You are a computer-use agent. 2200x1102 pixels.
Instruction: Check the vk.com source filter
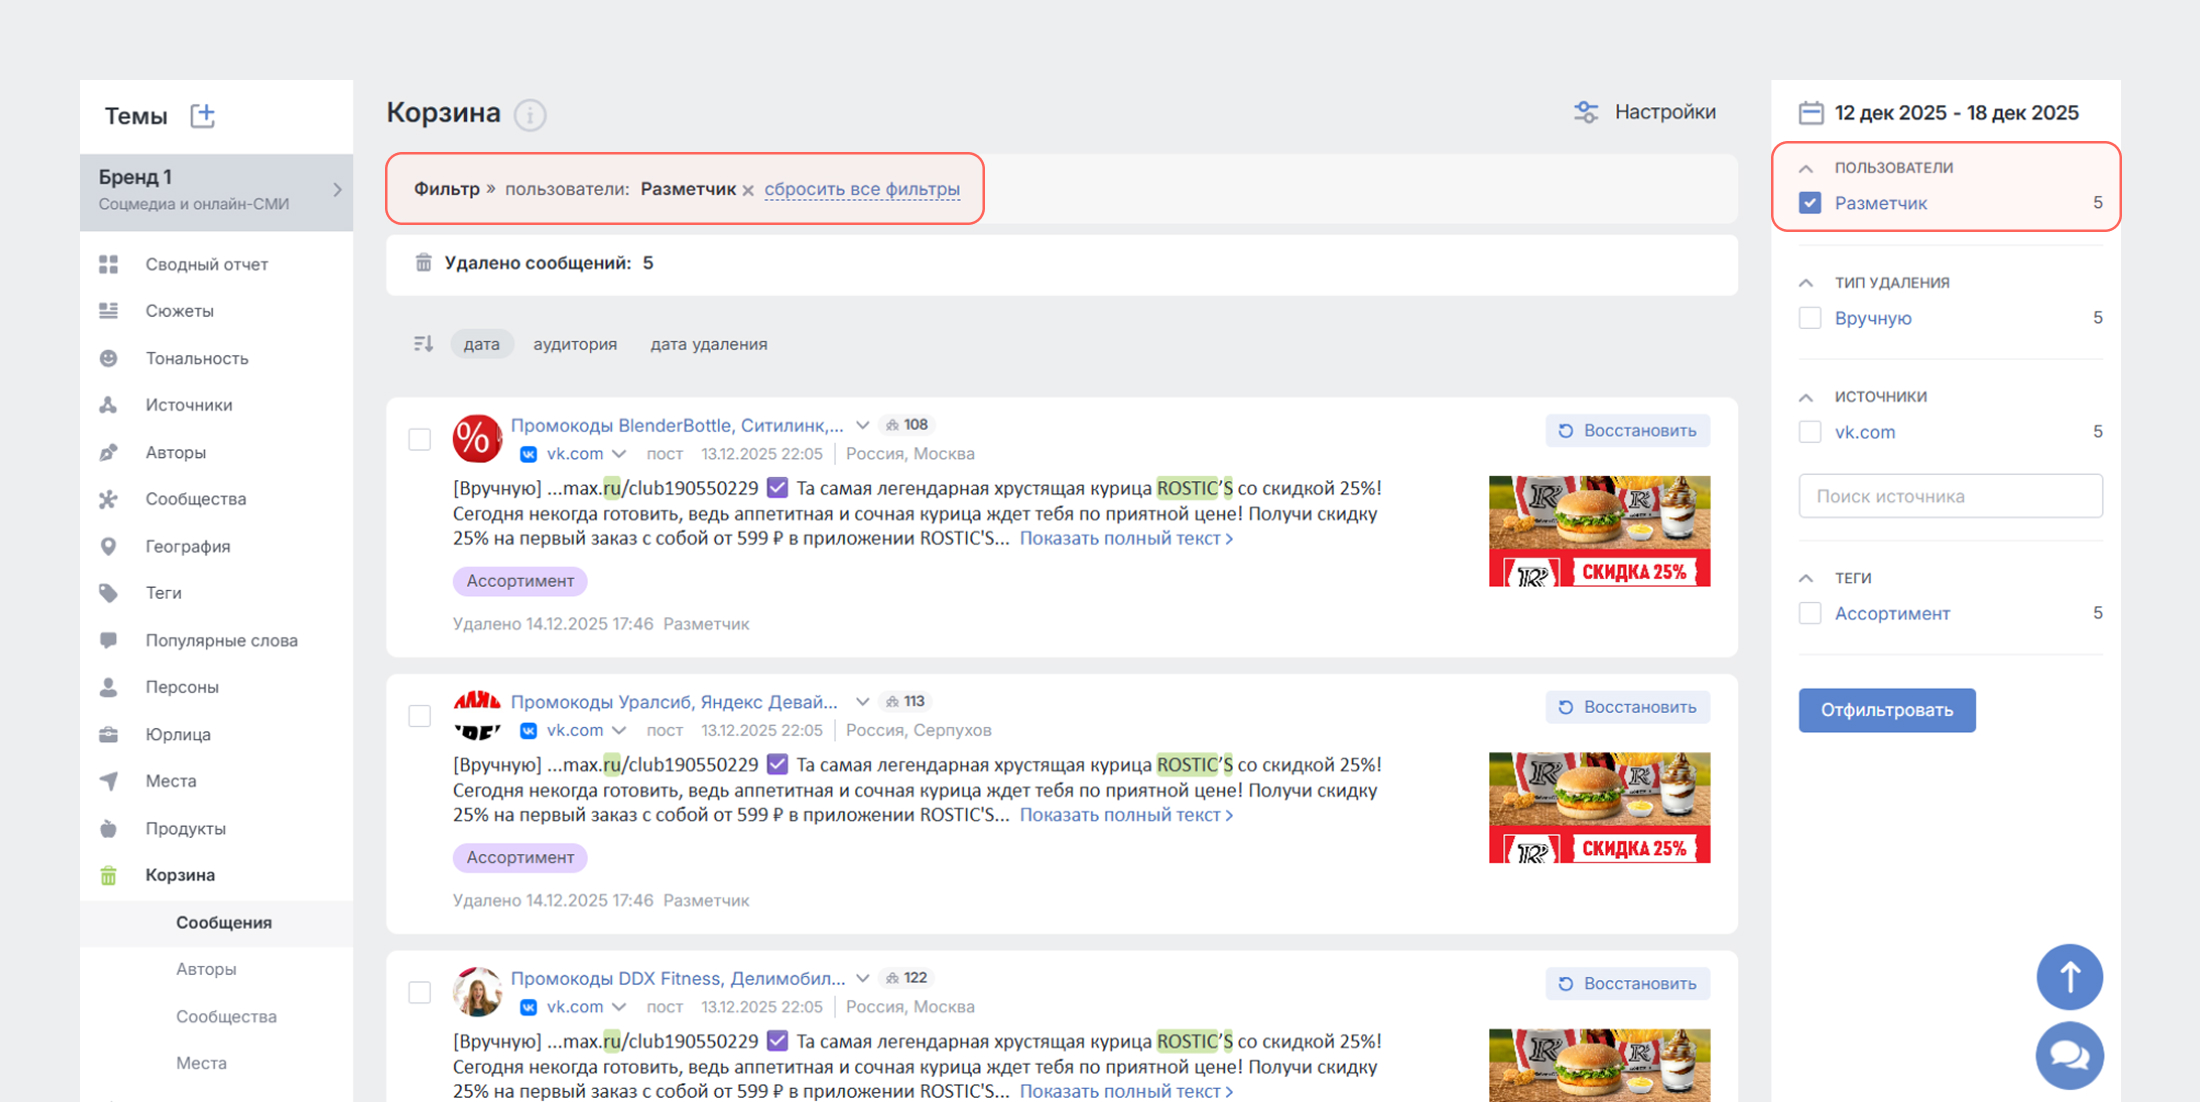tap(1810, 431)
